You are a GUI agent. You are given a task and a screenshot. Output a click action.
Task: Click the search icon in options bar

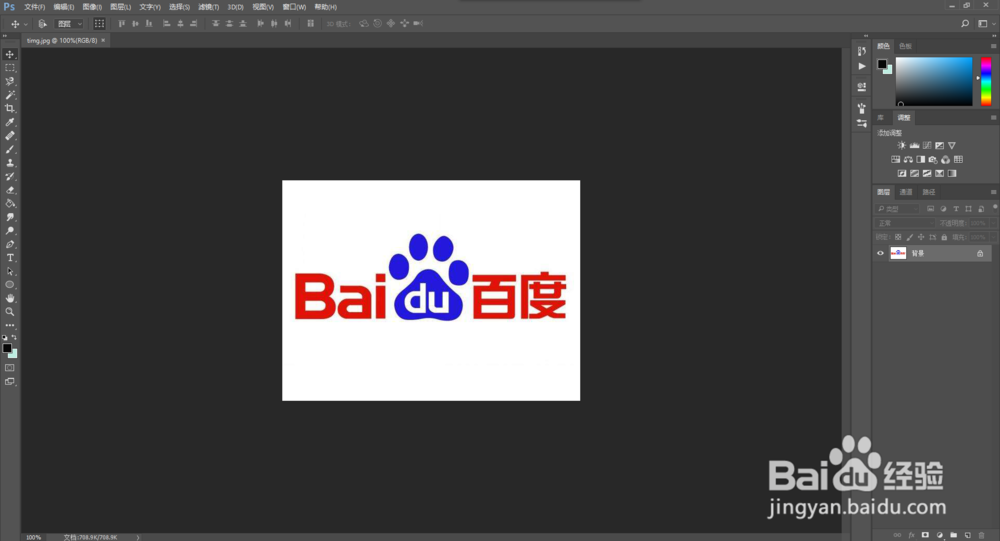(965, 24)
